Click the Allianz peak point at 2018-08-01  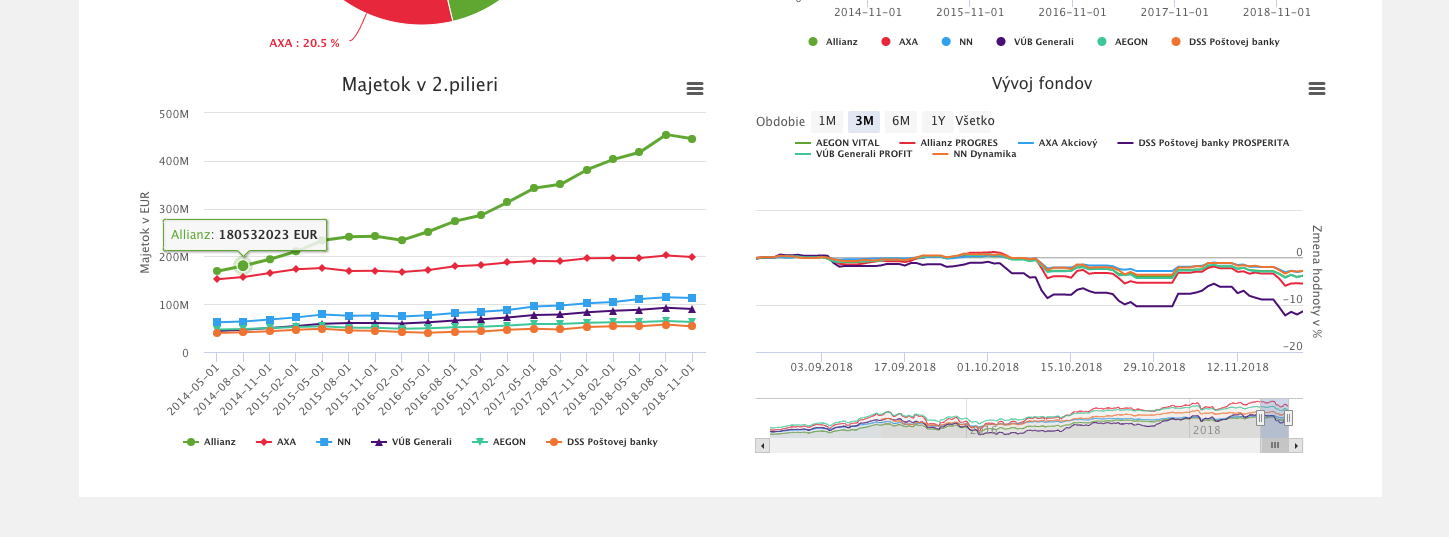666,135
